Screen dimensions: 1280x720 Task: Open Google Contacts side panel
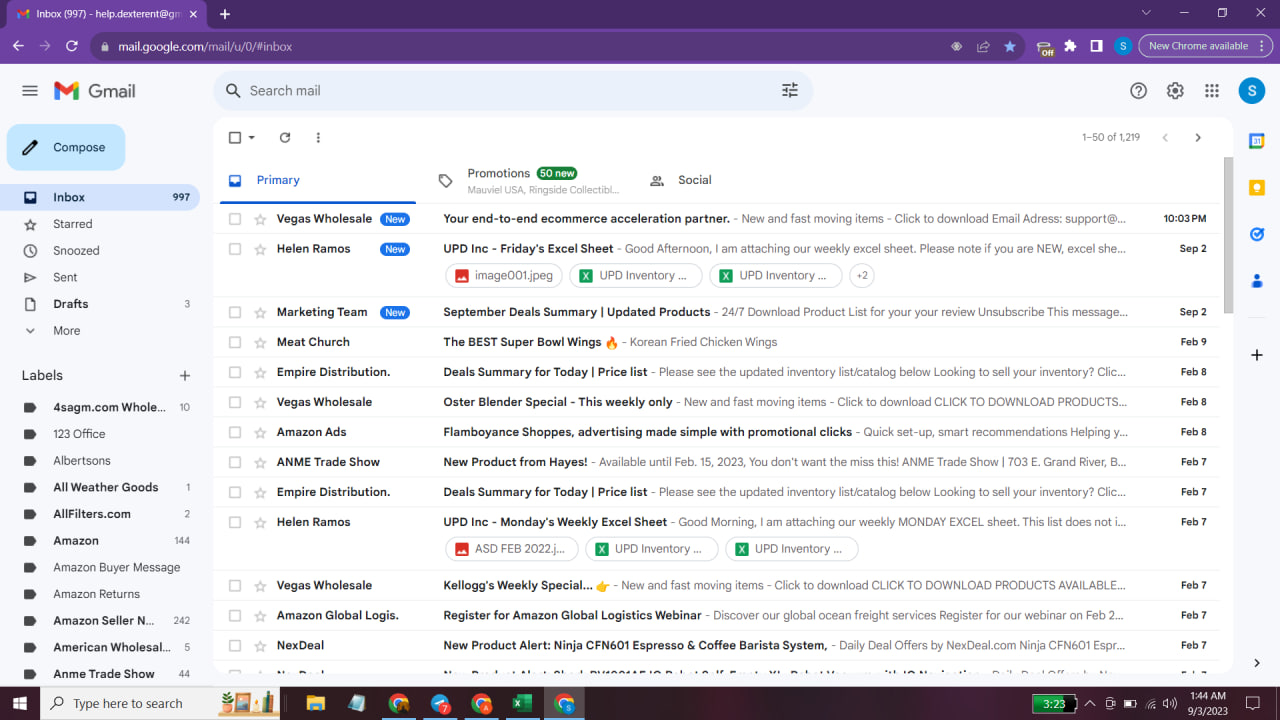point(1257,281)
